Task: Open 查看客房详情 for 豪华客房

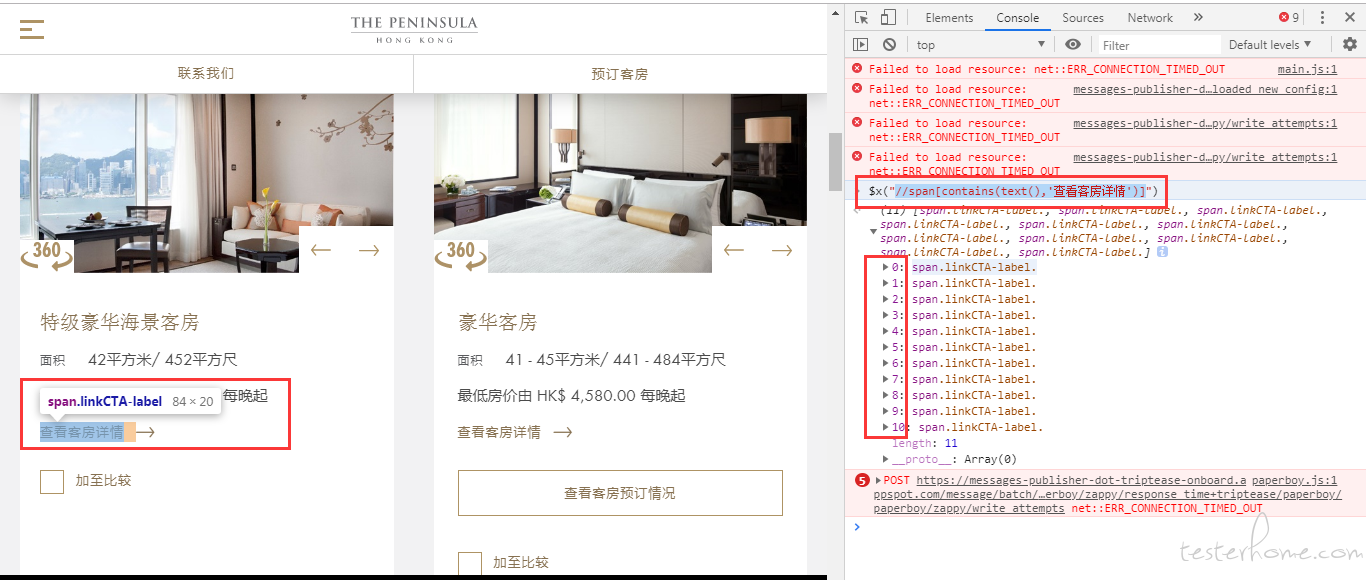Action: pyautogui.click(x=515, y=433)
